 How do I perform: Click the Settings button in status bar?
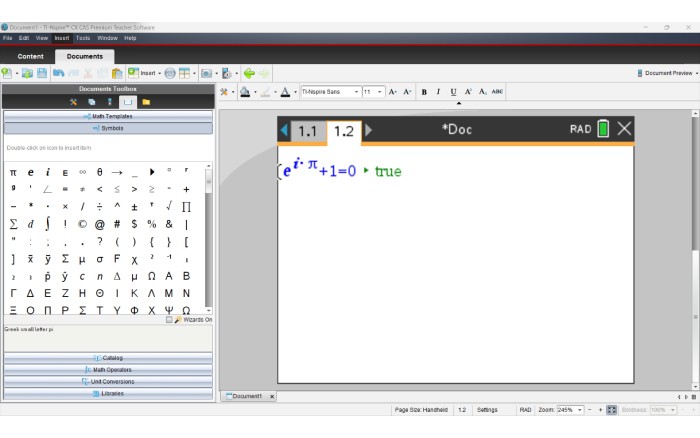pos(487,410)
